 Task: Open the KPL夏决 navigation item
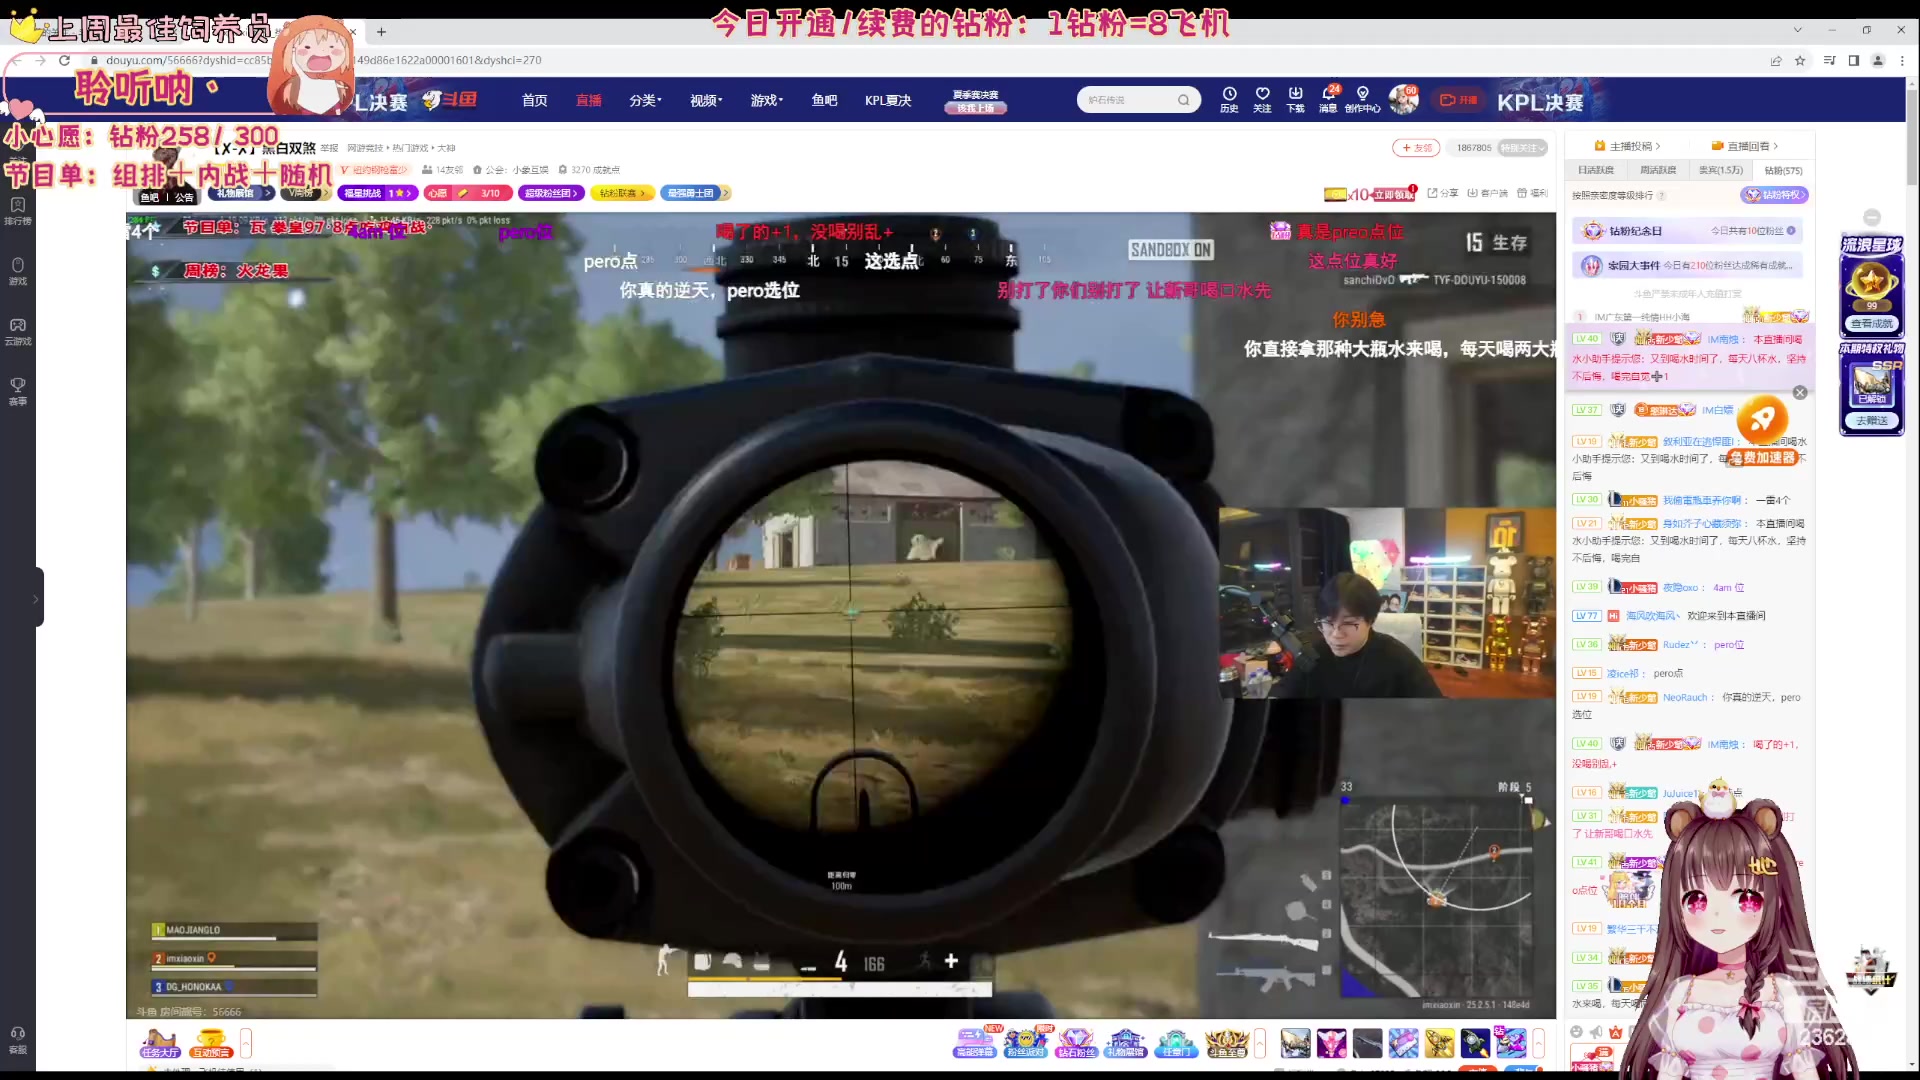point(888,100)
